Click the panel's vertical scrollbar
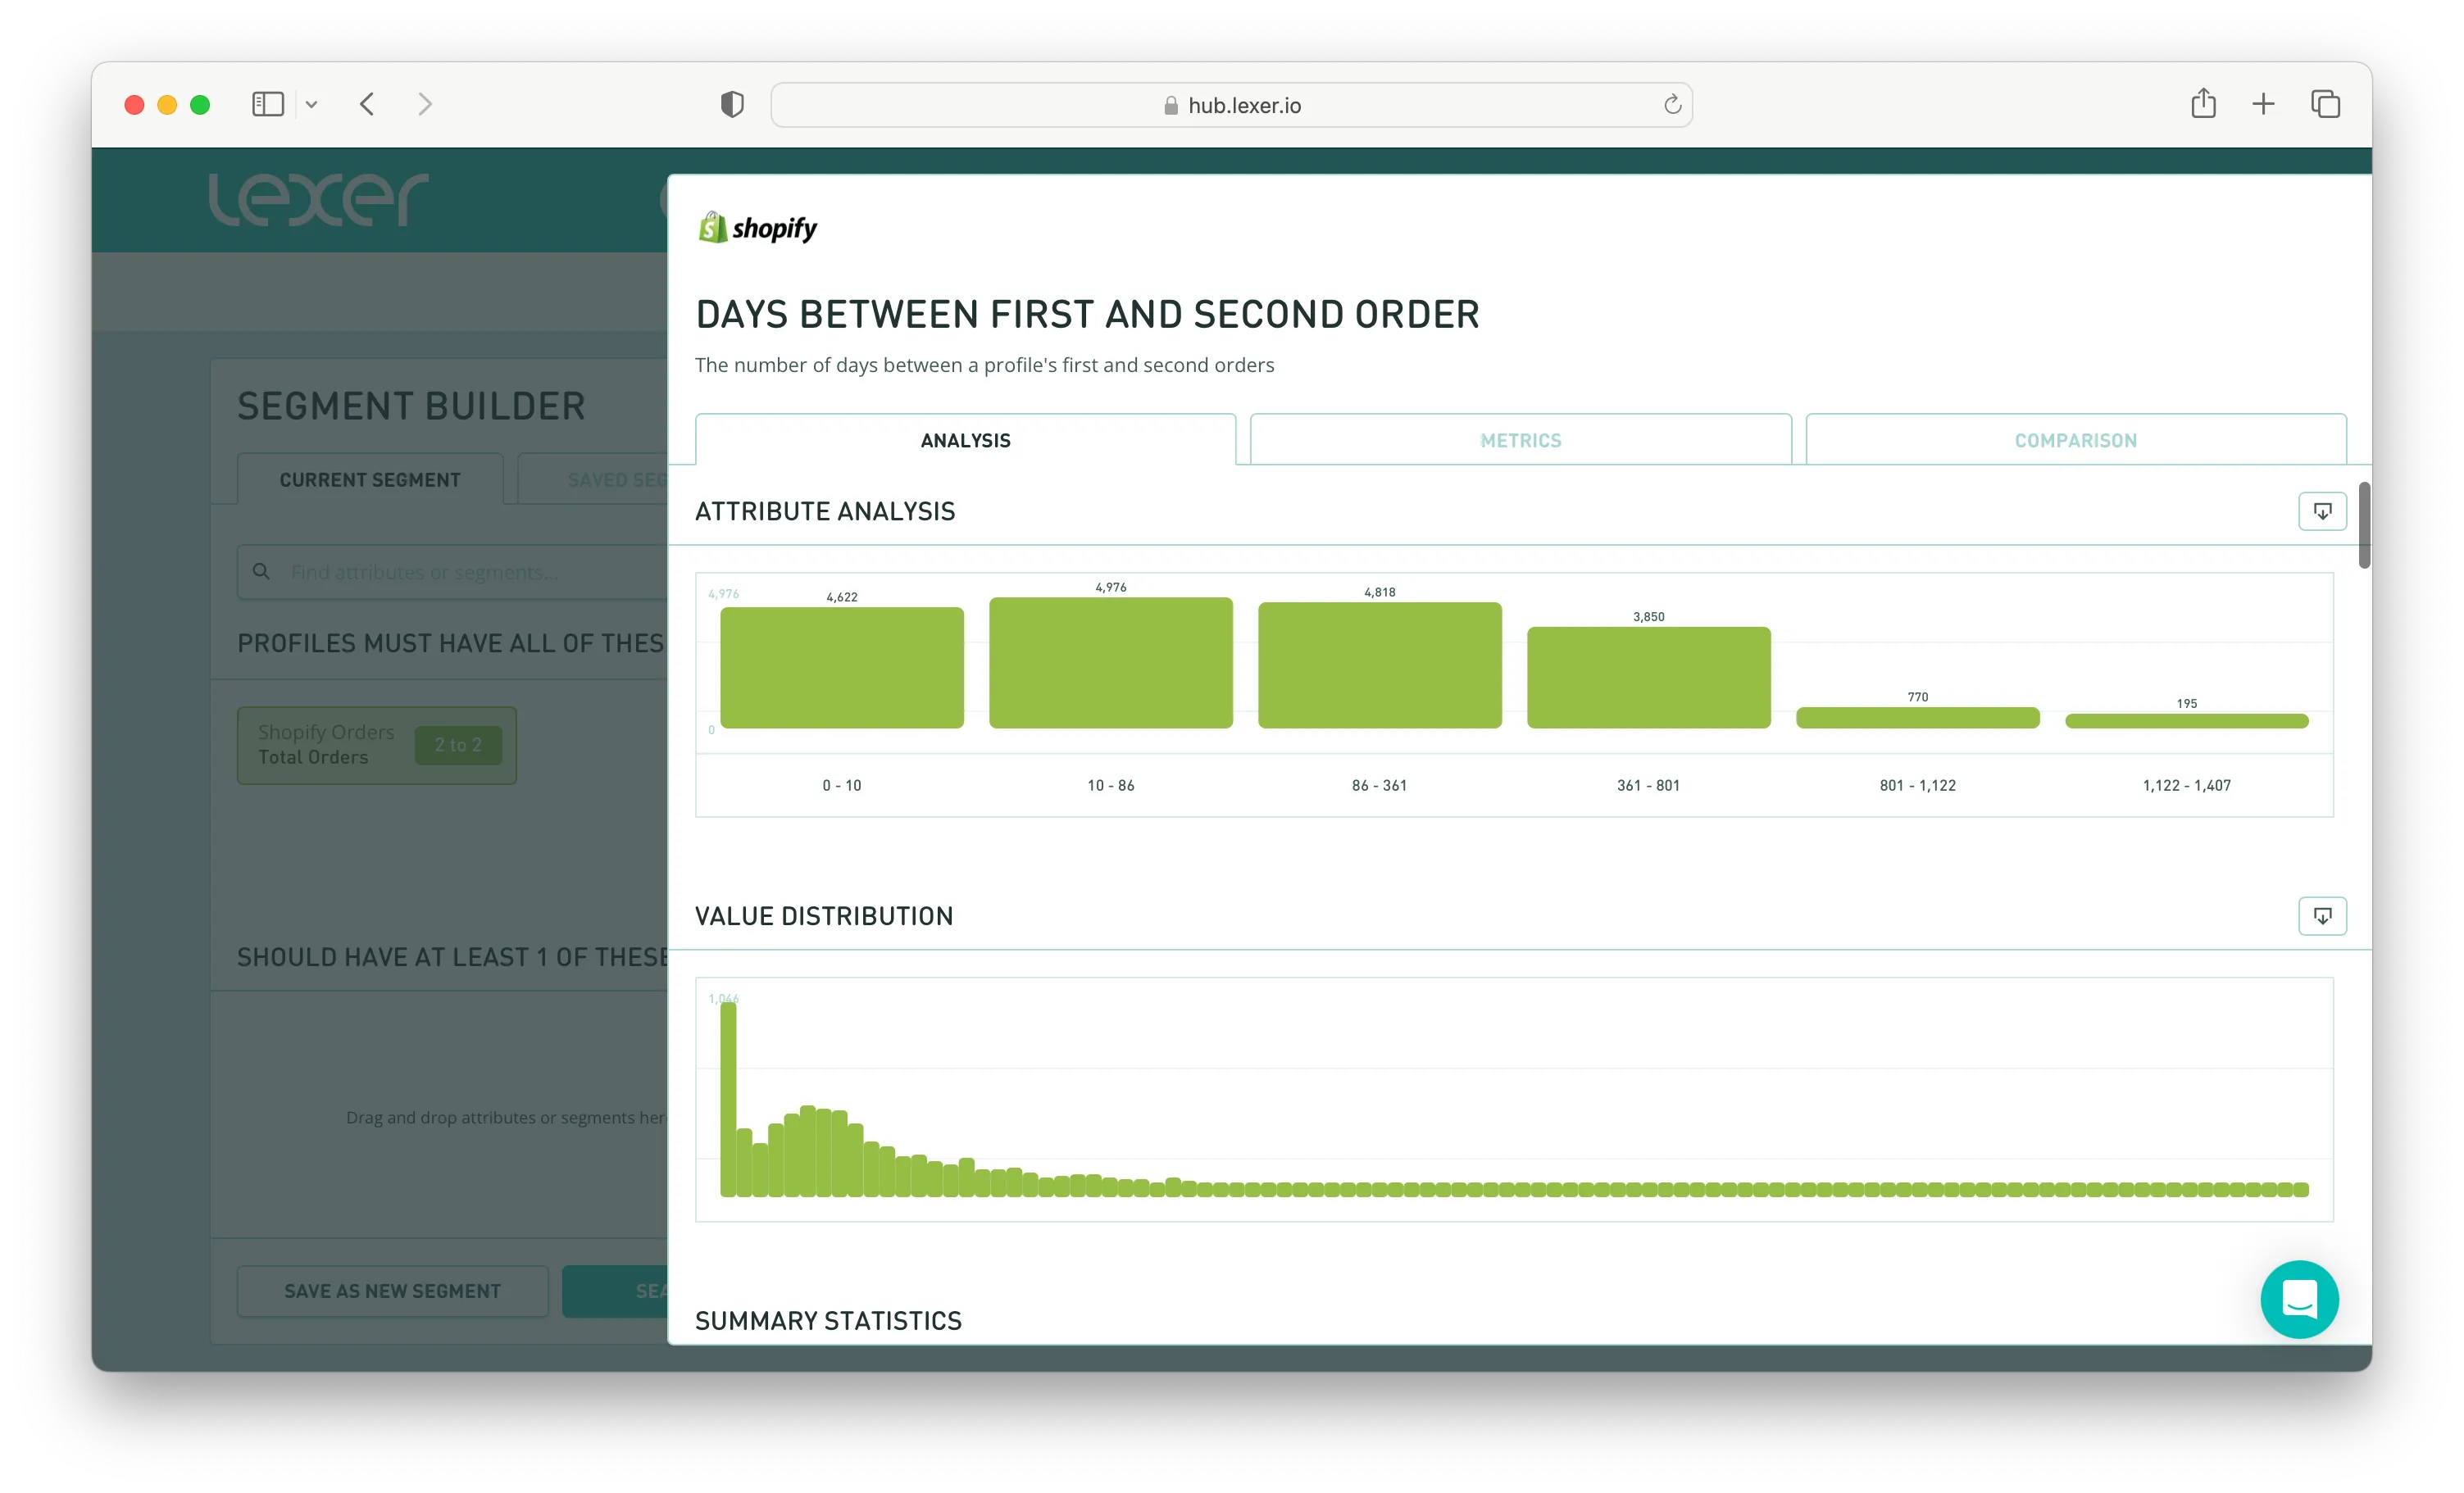 [x=2364, y=525]
